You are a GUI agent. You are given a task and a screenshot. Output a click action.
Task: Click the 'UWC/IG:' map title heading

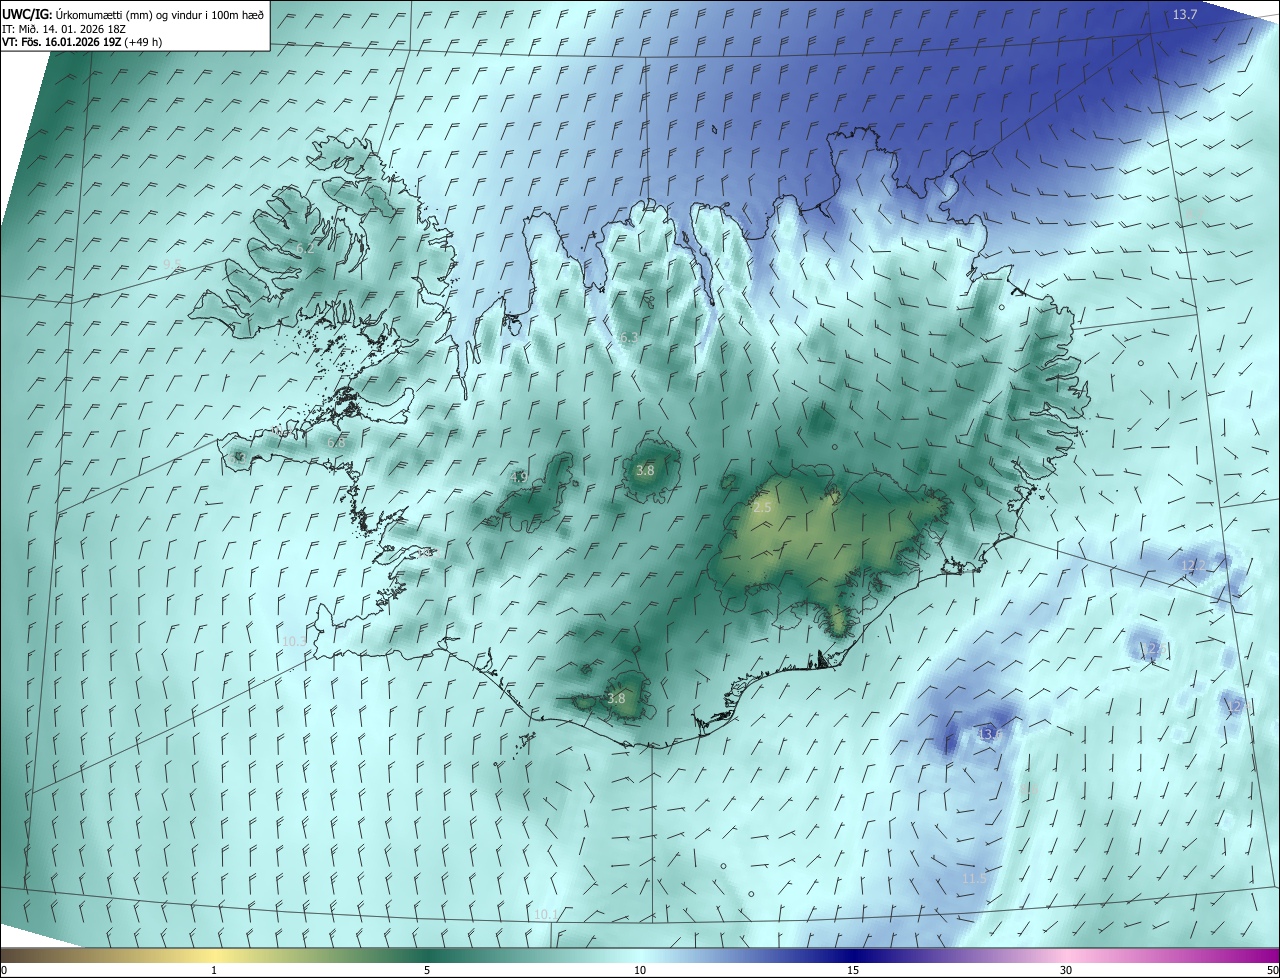(x=25, y=14)
